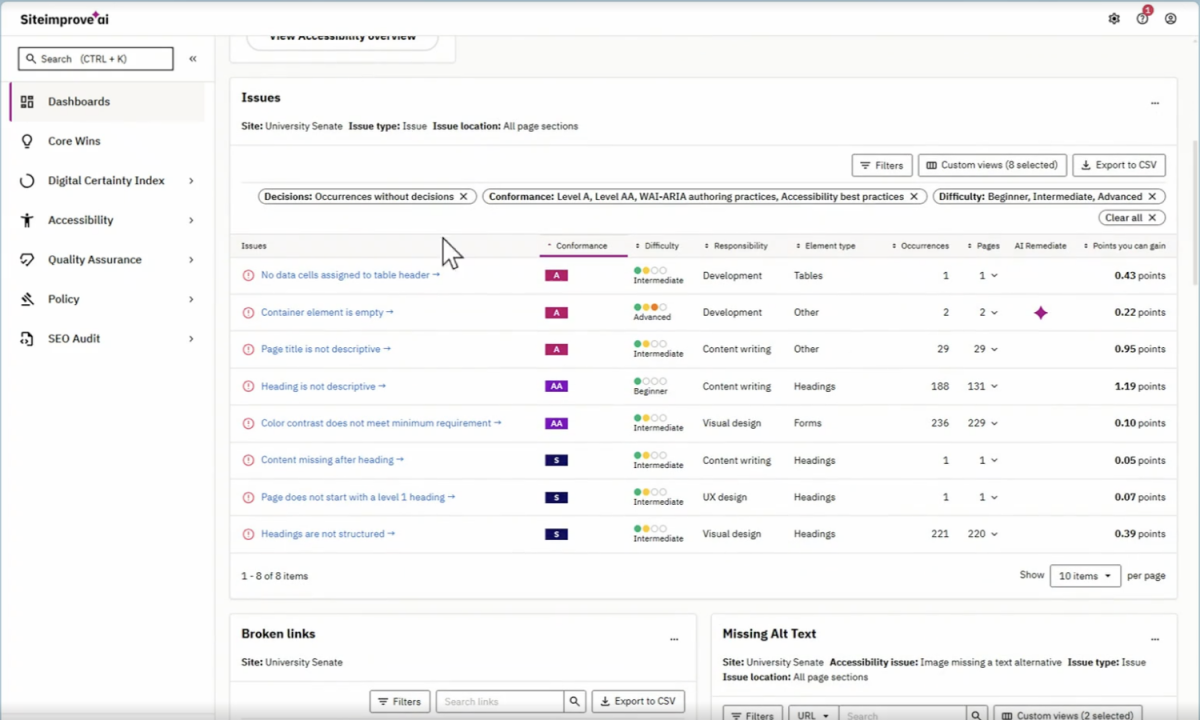Open Custom views (2 selected) in Missing Alt Text

pyautogui.click(x=1067, y=714)
